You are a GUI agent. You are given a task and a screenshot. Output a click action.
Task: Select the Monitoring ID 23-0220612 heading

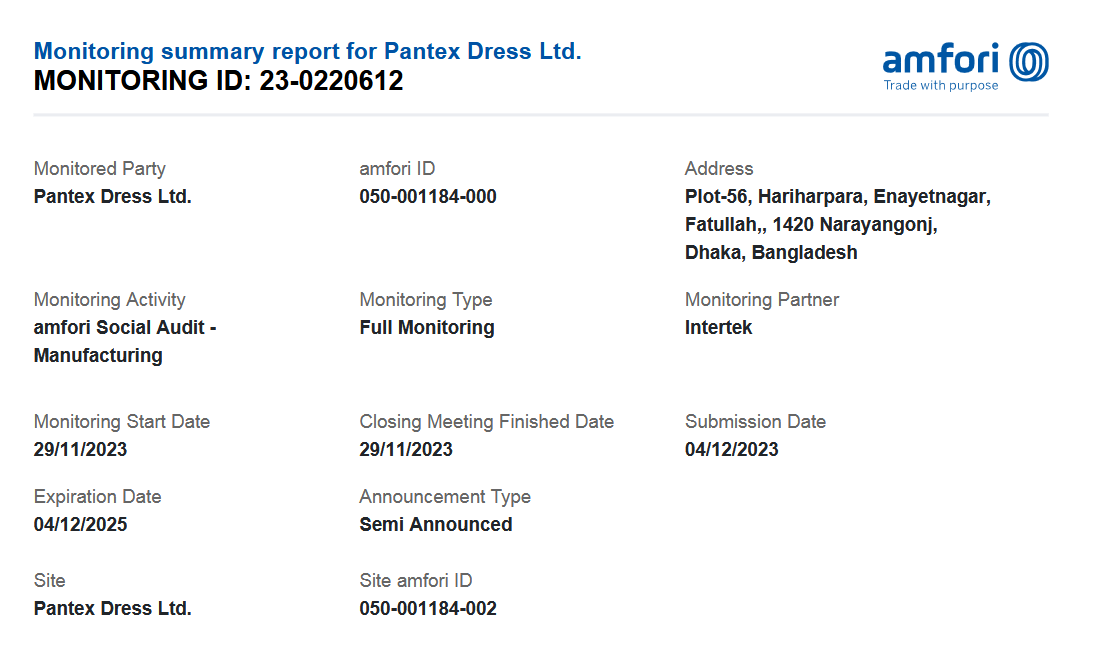coord(218,81)
